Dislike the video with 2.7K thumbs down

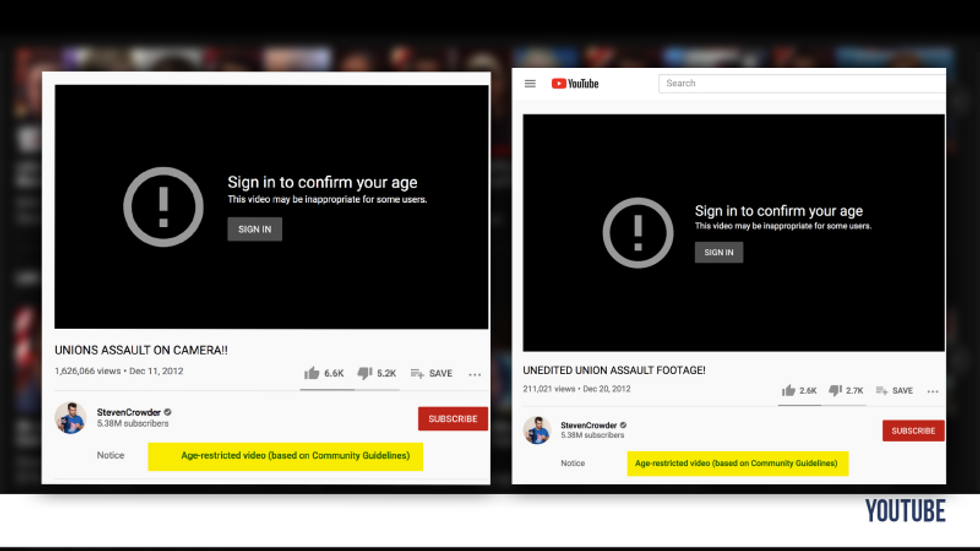point(846,390)
